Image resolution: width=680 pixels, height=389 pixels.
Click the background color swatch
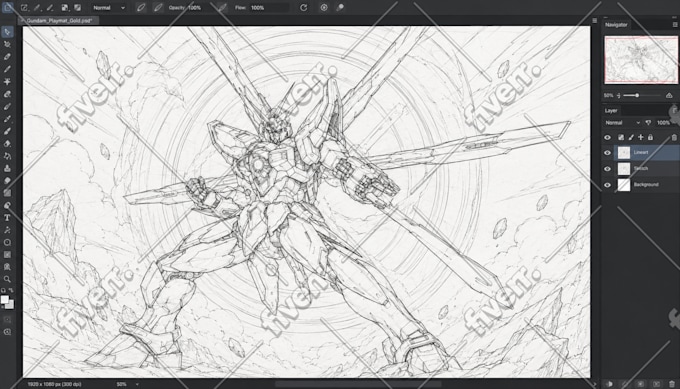[x=10, y=304]
